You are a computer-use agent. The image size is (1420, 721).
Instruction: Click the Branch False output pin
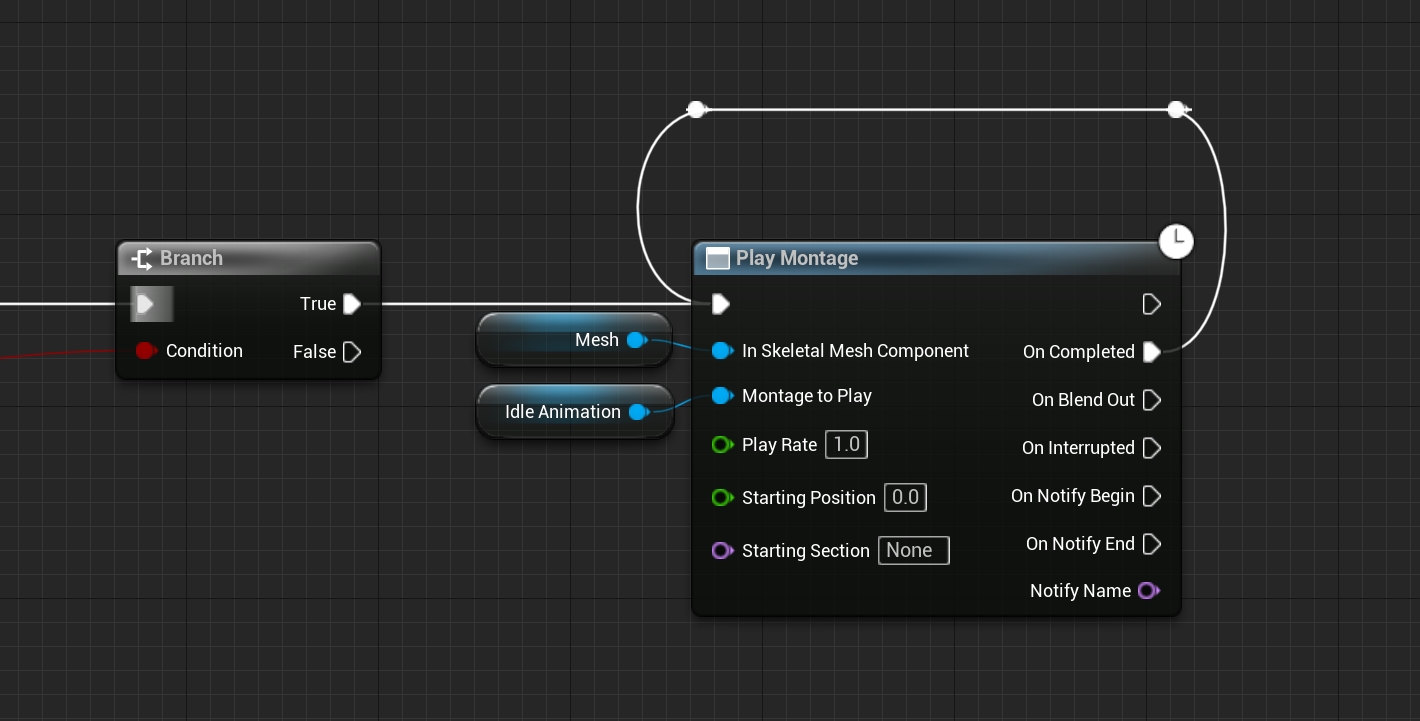tap(351, 352)
